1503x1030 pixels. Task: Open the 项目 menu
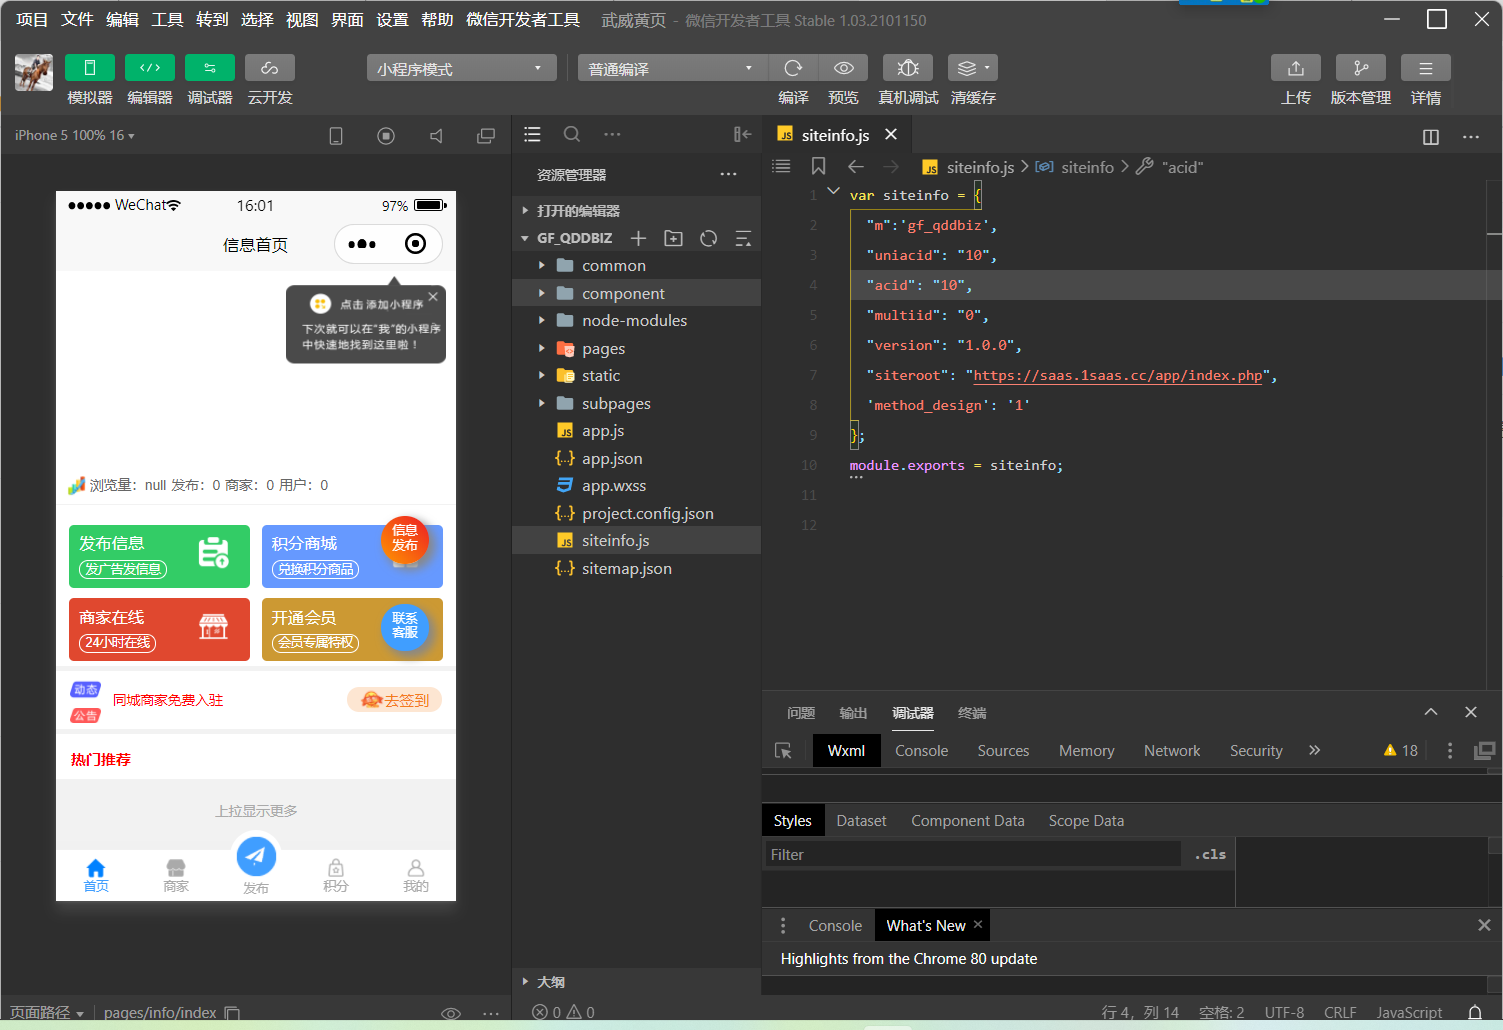(x=32, y=20)
